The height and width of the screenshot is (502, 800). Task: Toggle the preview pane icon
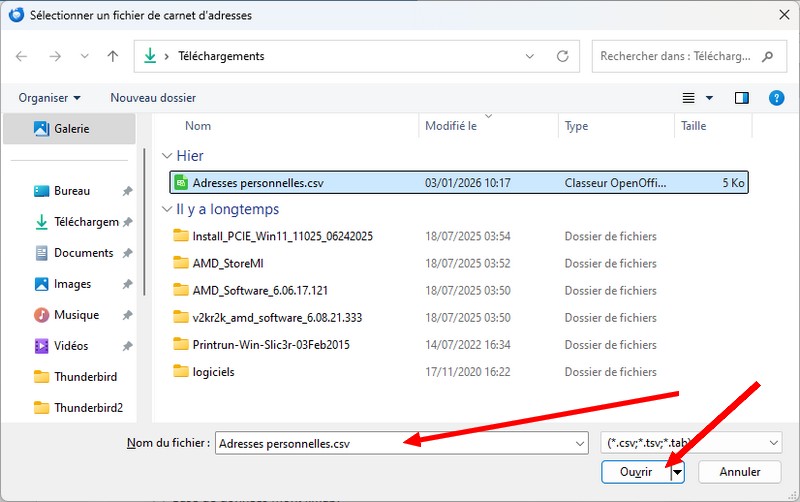coord(742,98)
